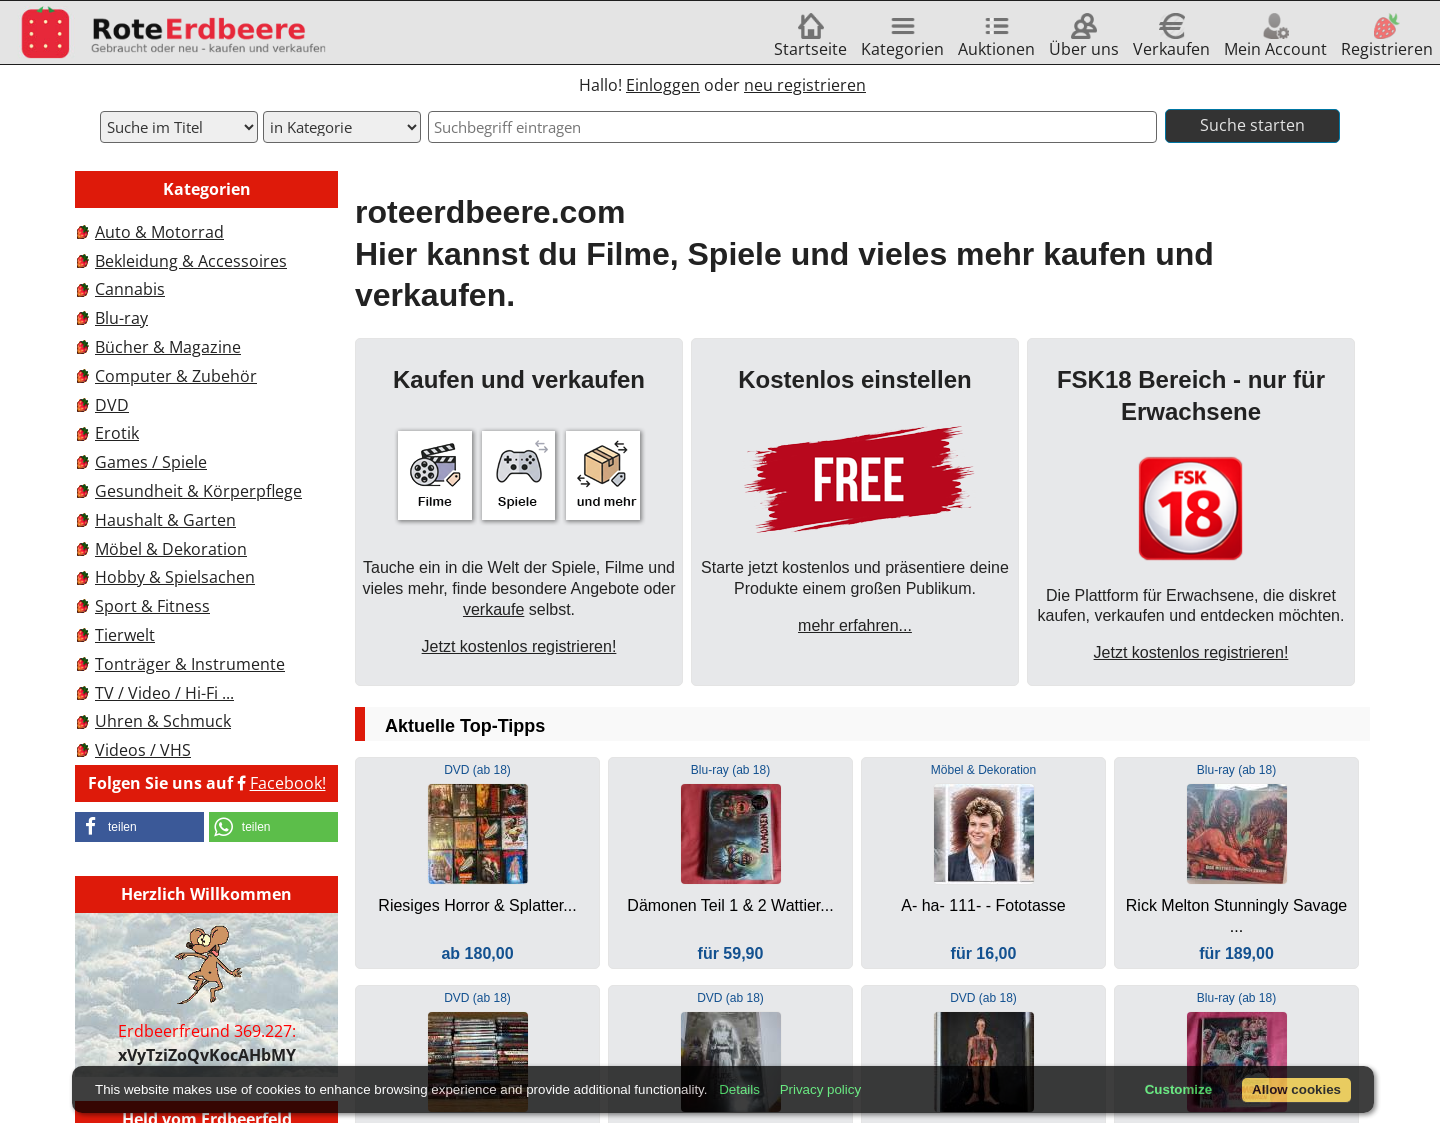1440x1123 pixels.
Task: Click the price 'ab 180,00'
Action: pyautogui.click(x=478, y=954)
